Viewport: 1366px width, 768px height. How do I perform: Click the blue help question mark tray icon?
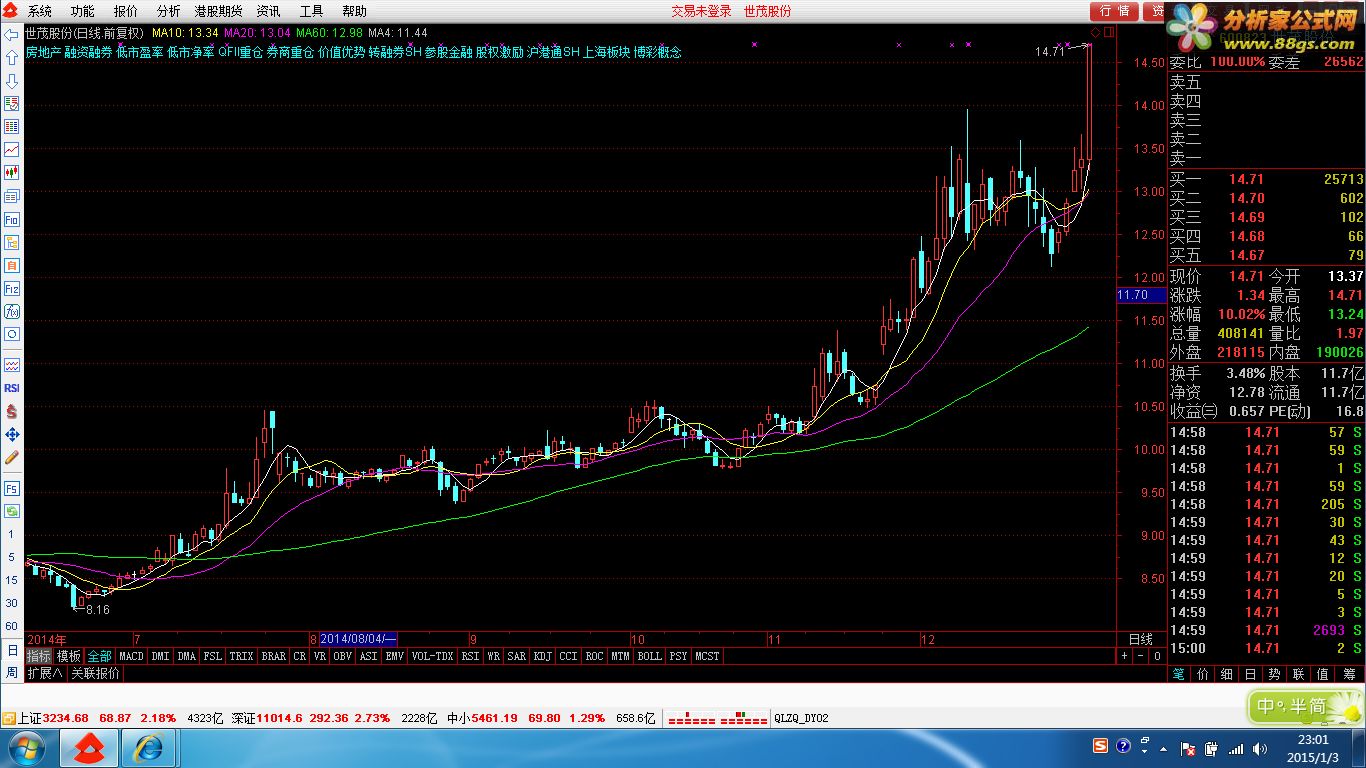[x=1123, y=747]
